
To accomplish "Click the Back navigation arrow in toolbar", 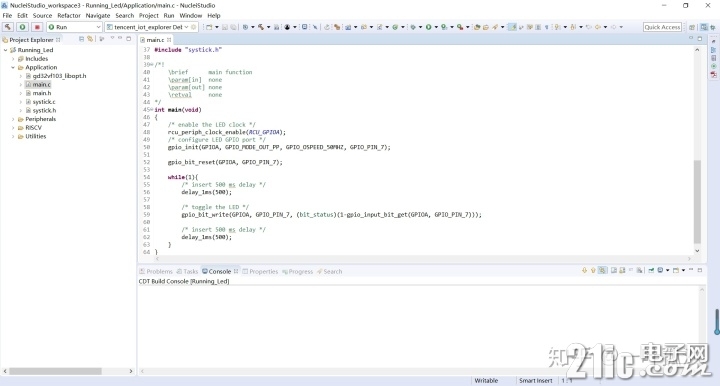I will [598, 27].
